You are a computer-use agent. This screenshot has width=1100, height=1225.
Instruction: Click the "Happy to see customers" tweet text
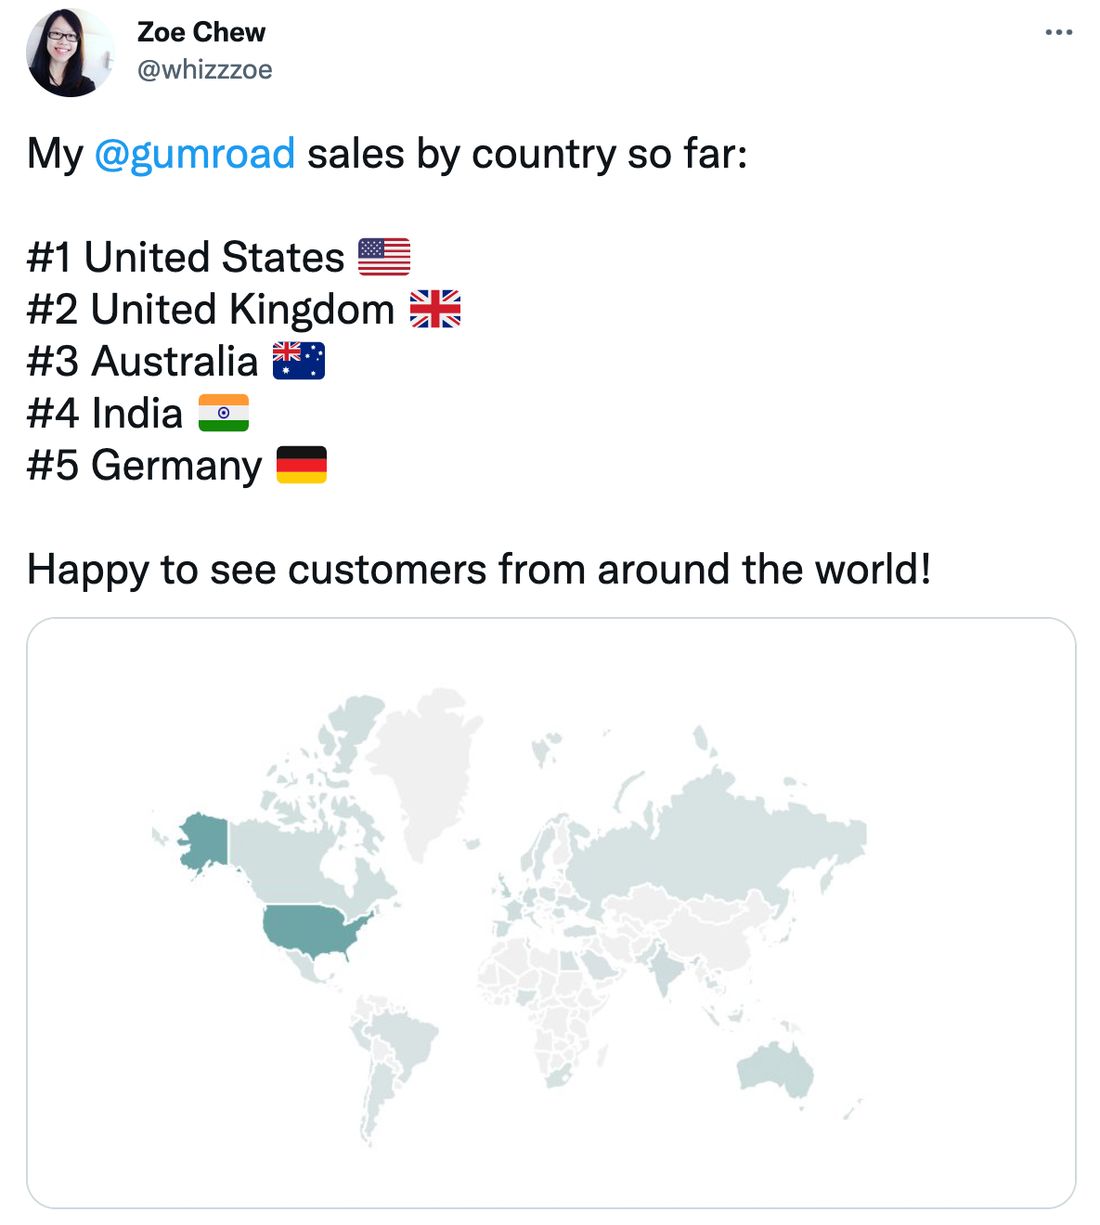479,570
